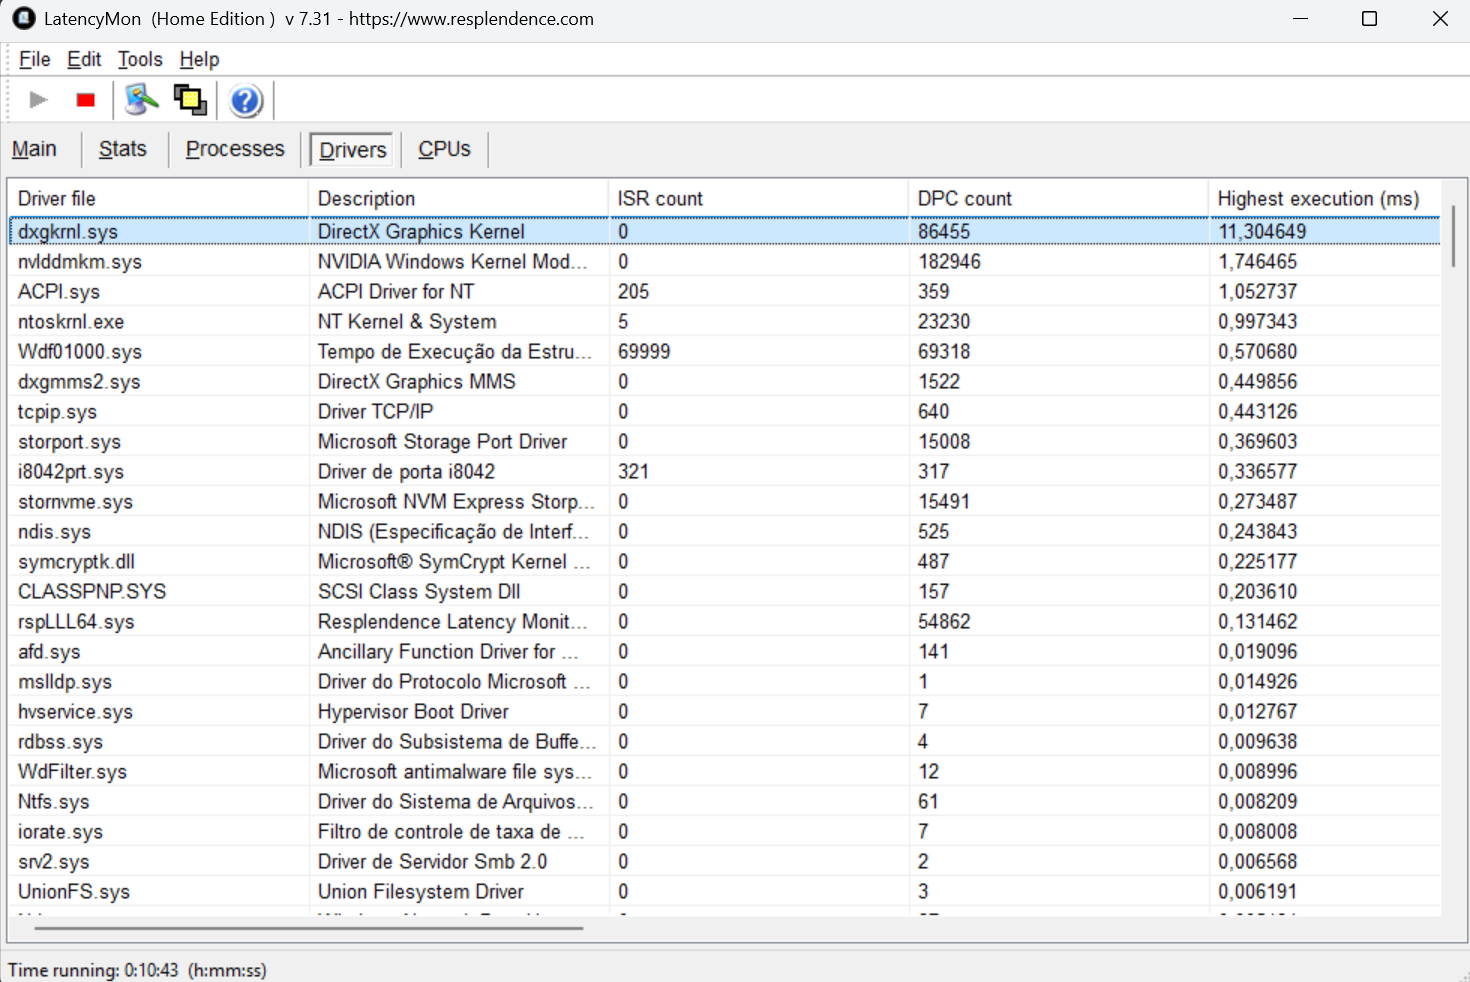Click the ACPI Driver for NT description
This screenshot has height=982, width=1470.
point(396,291)
